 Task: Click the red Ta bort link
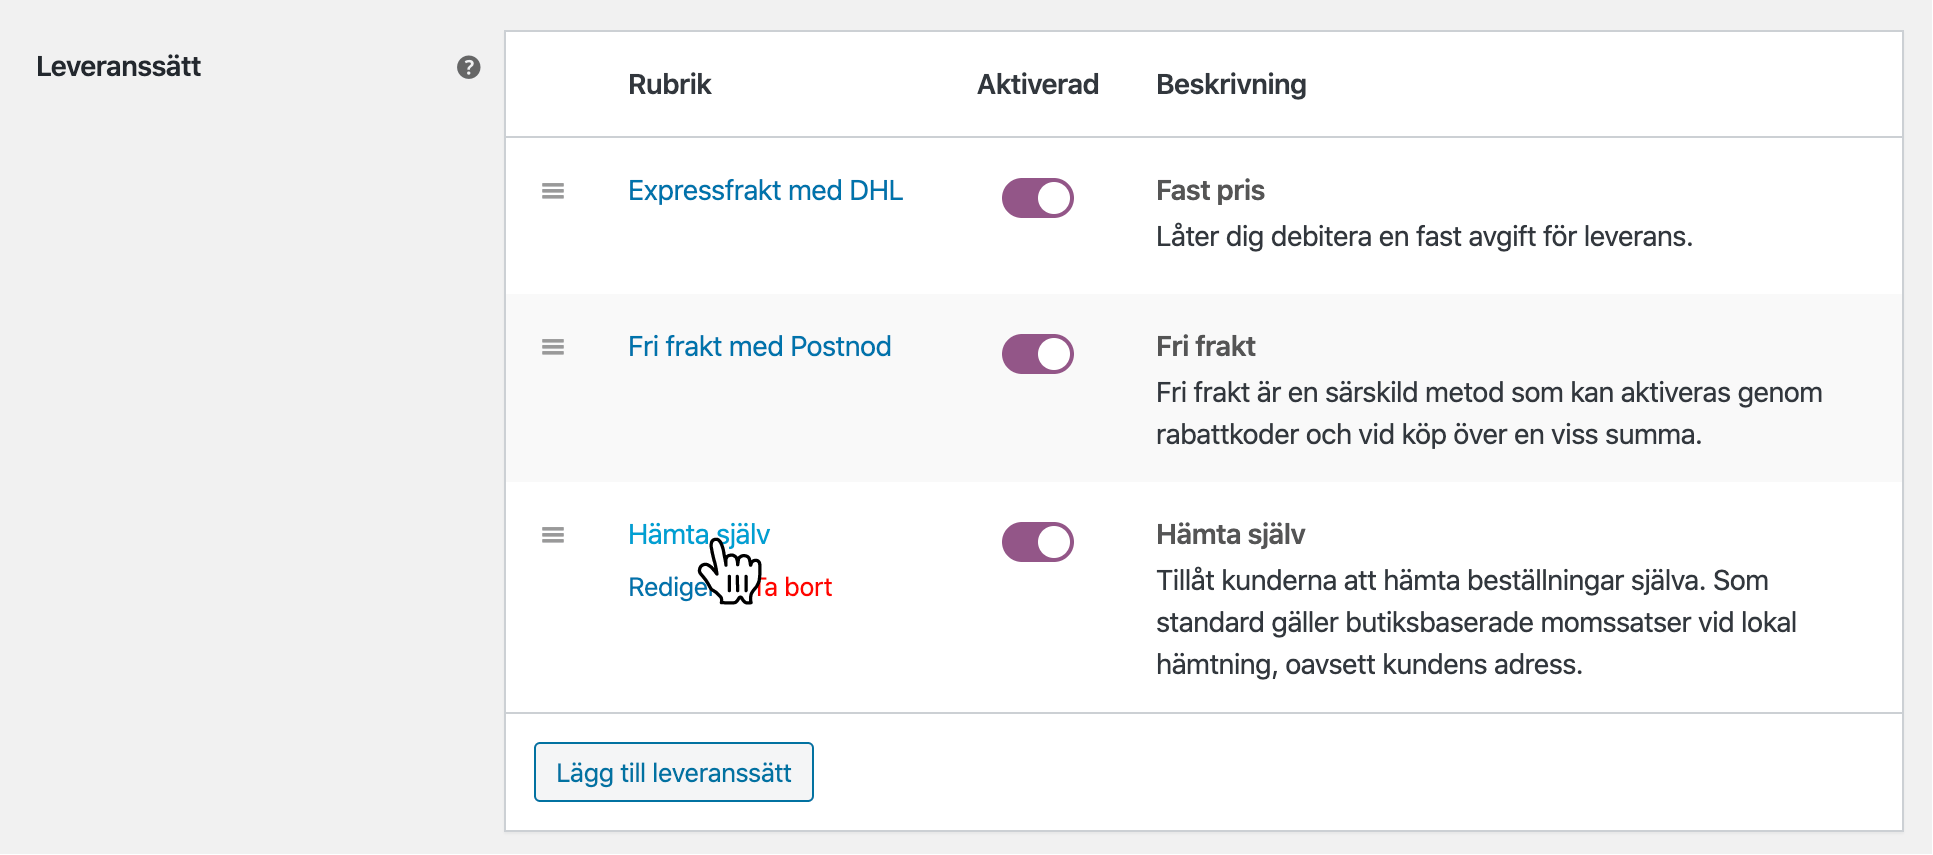(800, 588)
